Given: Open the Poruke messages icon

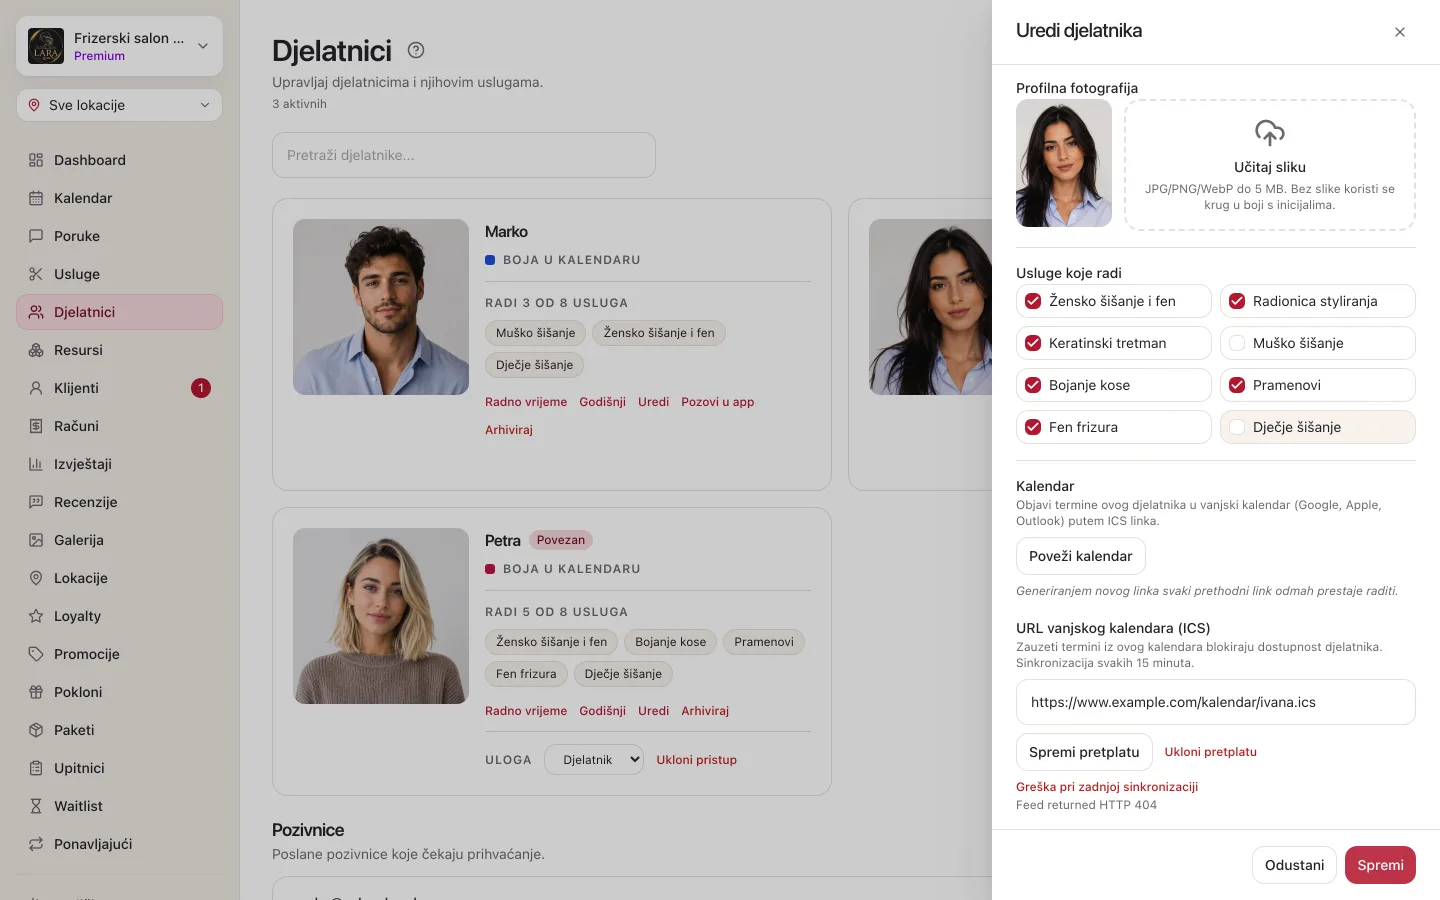Looking at the screenshot, I should click(36, 236).
